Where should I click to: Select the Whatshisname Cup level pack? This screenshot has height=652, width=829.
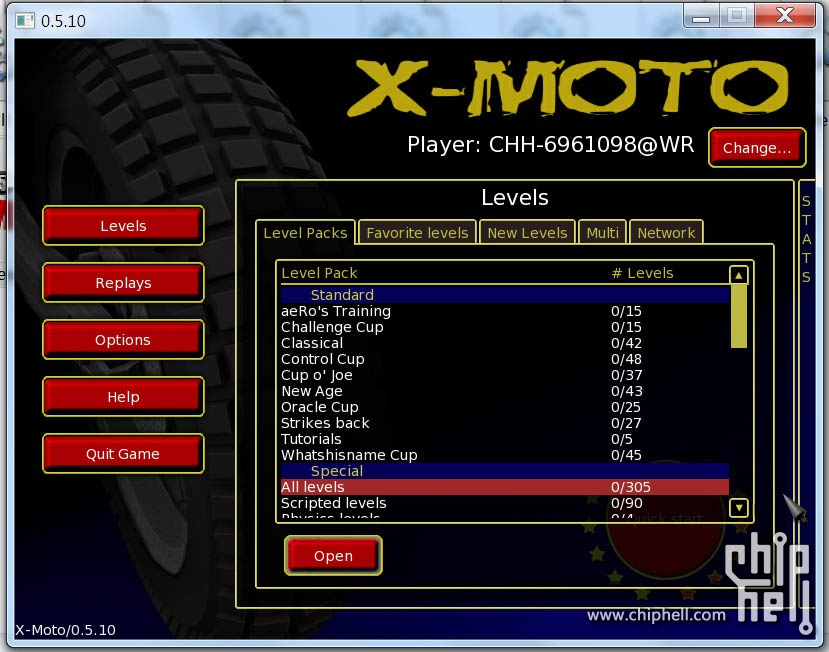tap(505, 455)
